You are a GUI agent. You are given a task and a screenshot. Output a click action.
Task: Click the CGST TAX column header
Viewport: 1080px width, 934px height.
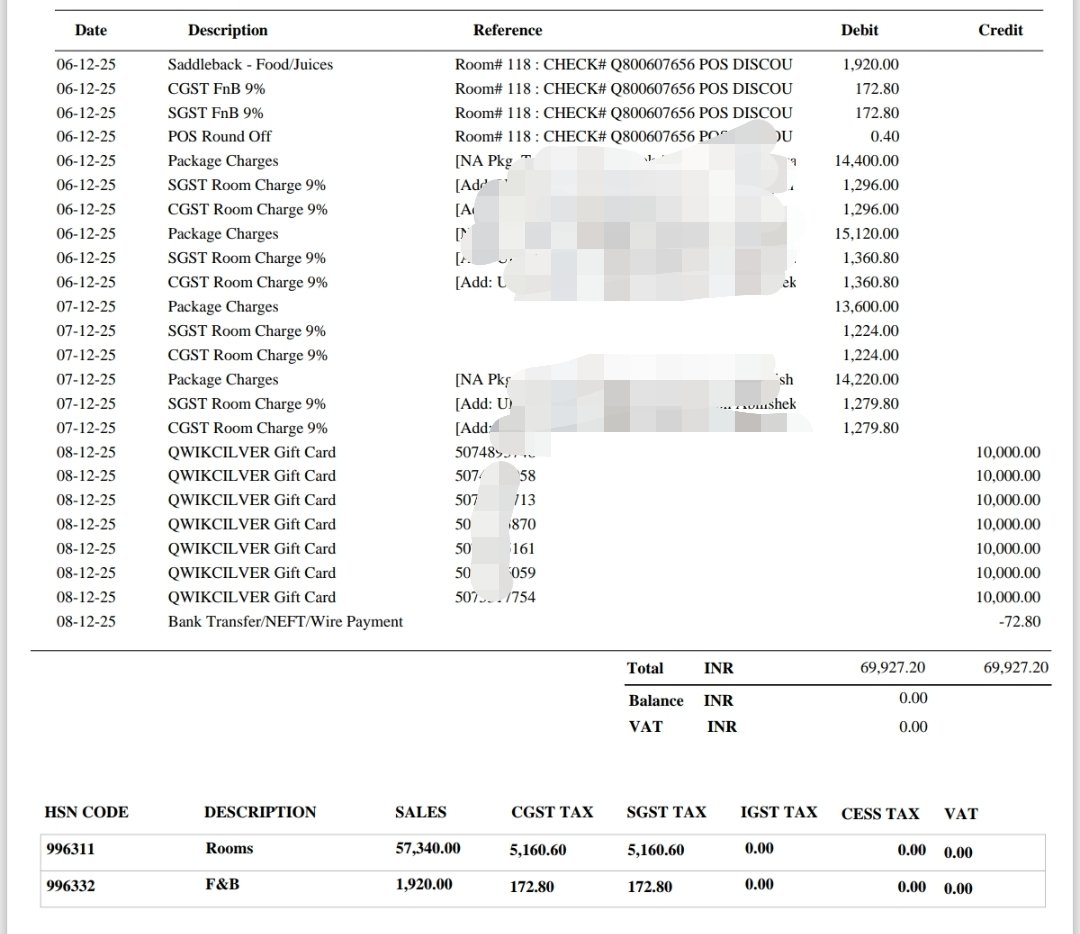click(552, 812)
